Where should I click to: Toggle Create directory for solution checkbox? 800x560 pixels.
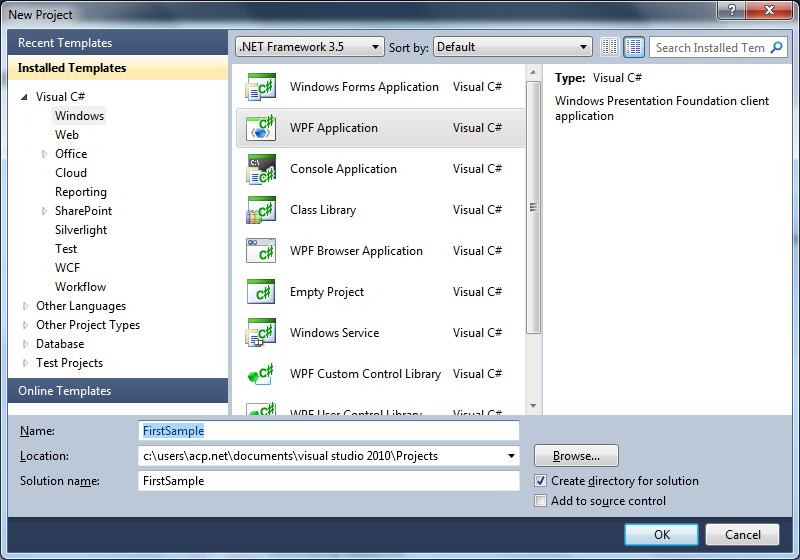[x=540, y=480]
